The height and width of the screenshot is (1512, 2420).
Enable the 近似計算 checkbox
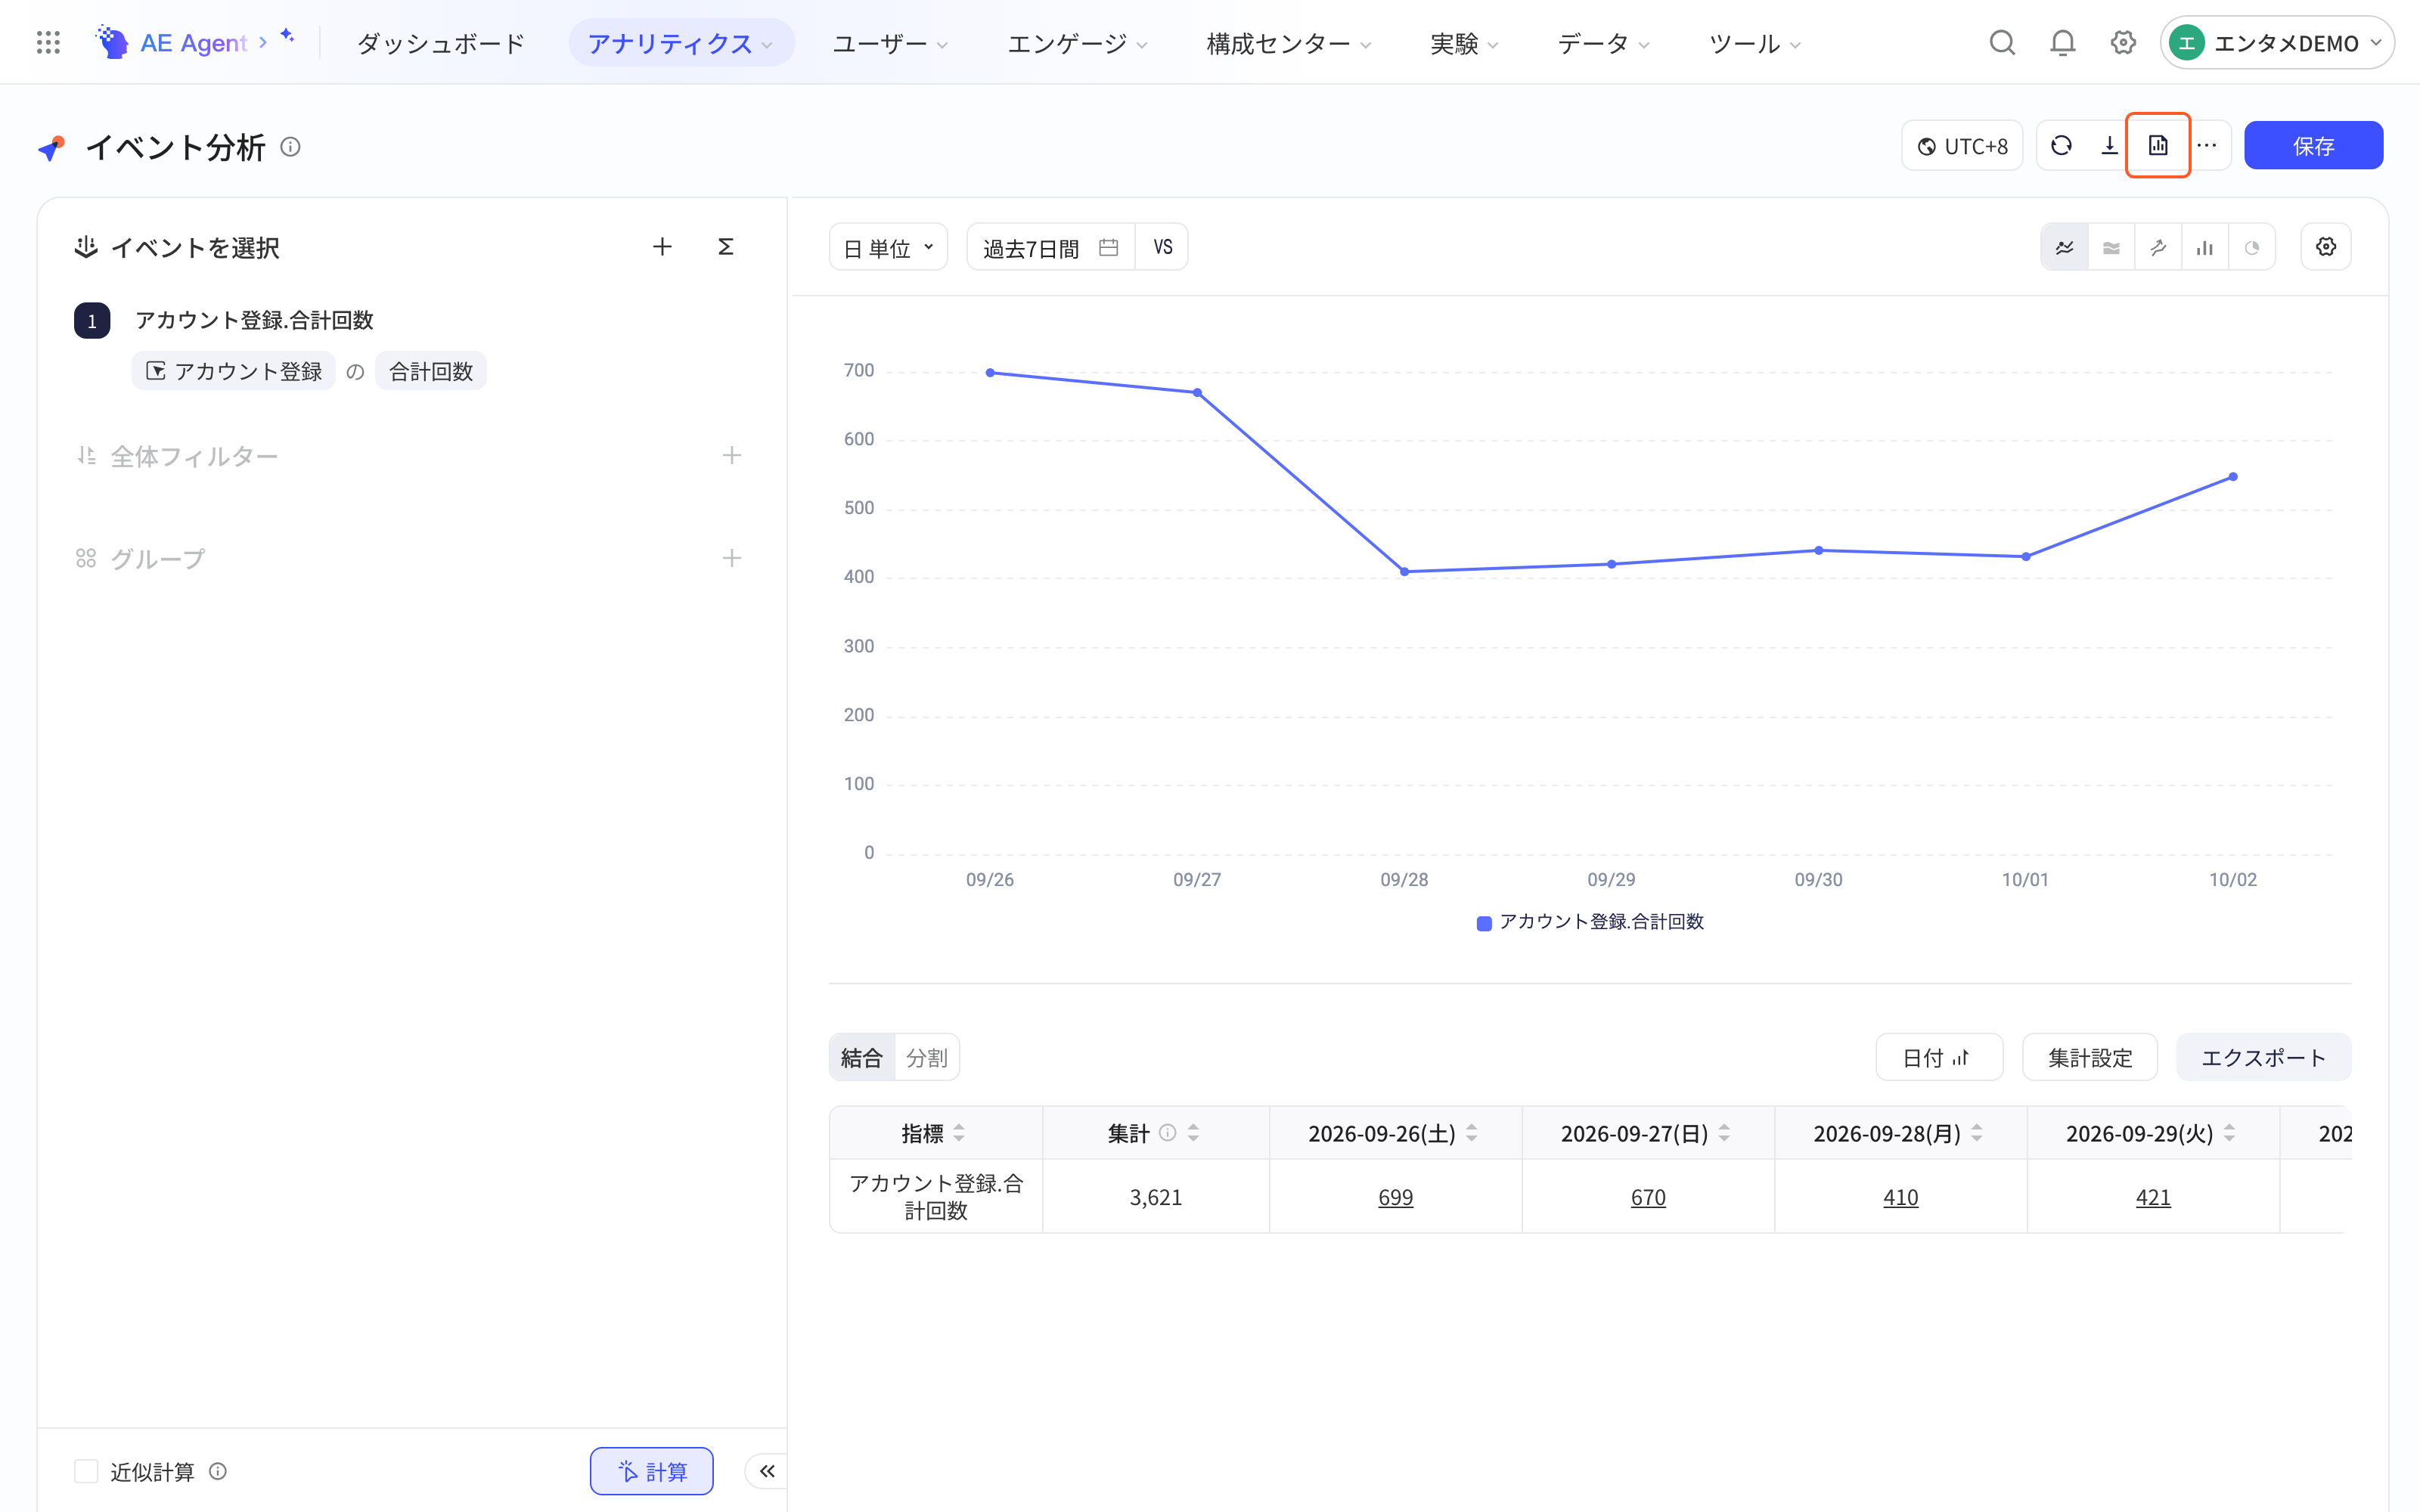[86, 1471]
